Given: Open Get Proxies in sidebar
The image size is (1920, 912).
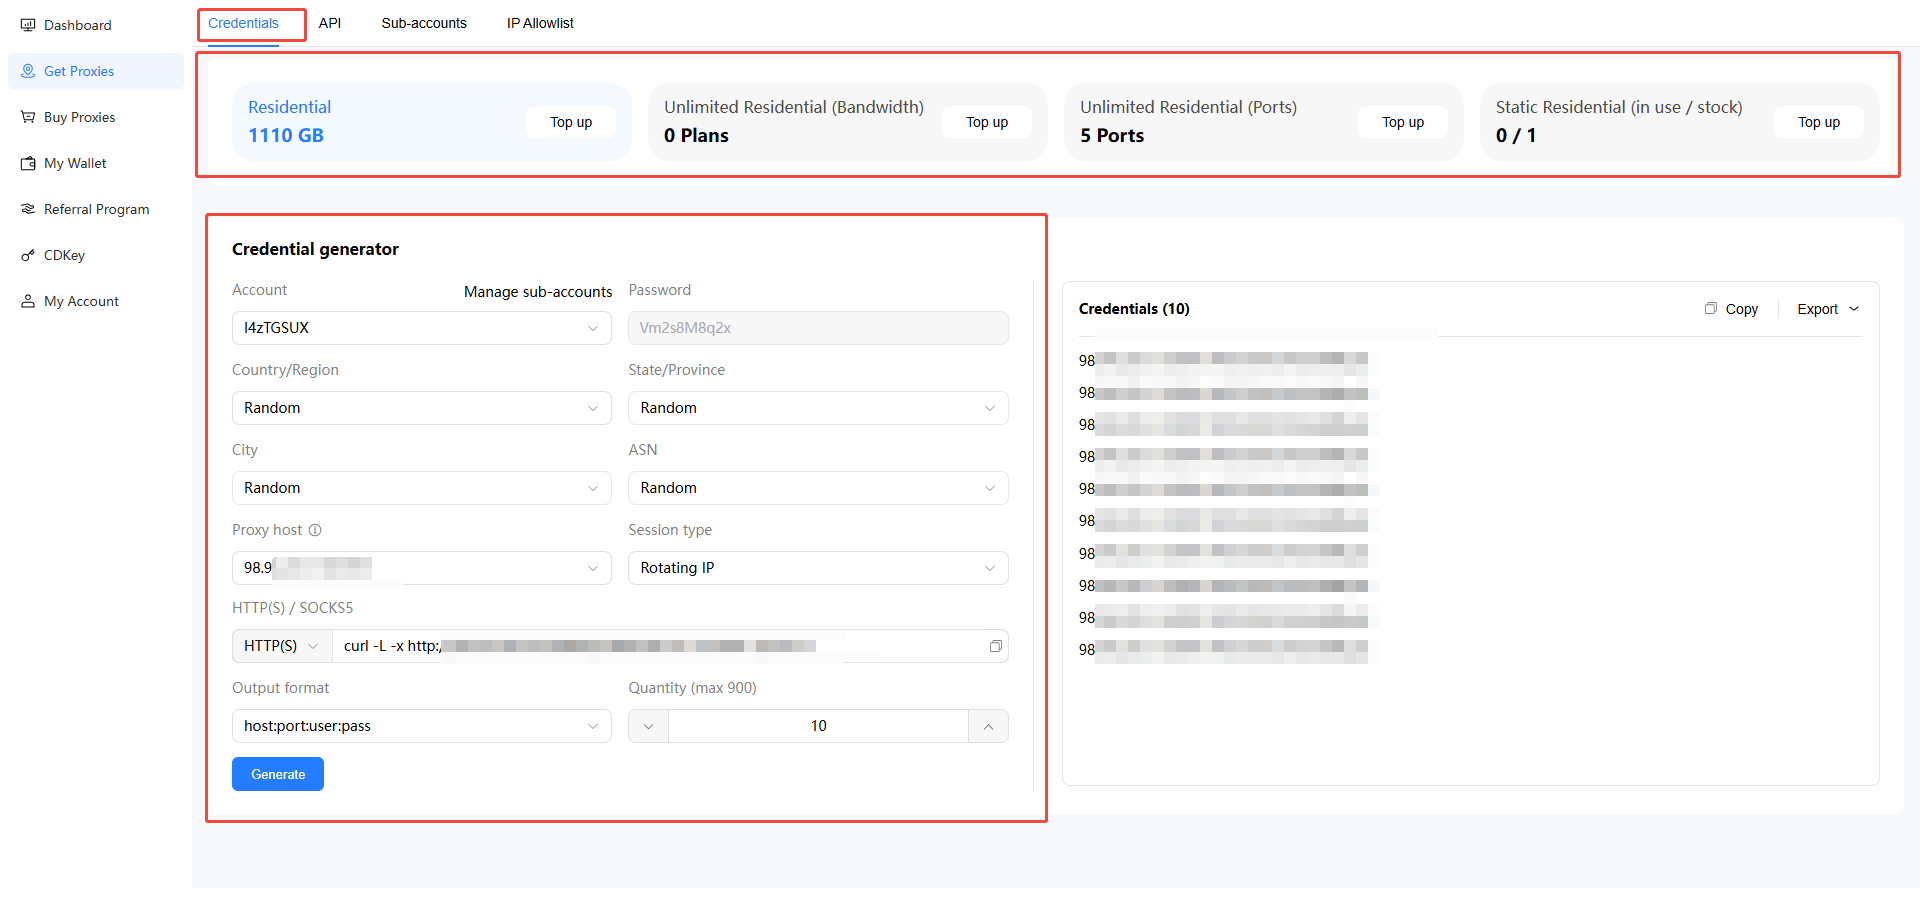Looking at the screenshot, I should (95, 71).
